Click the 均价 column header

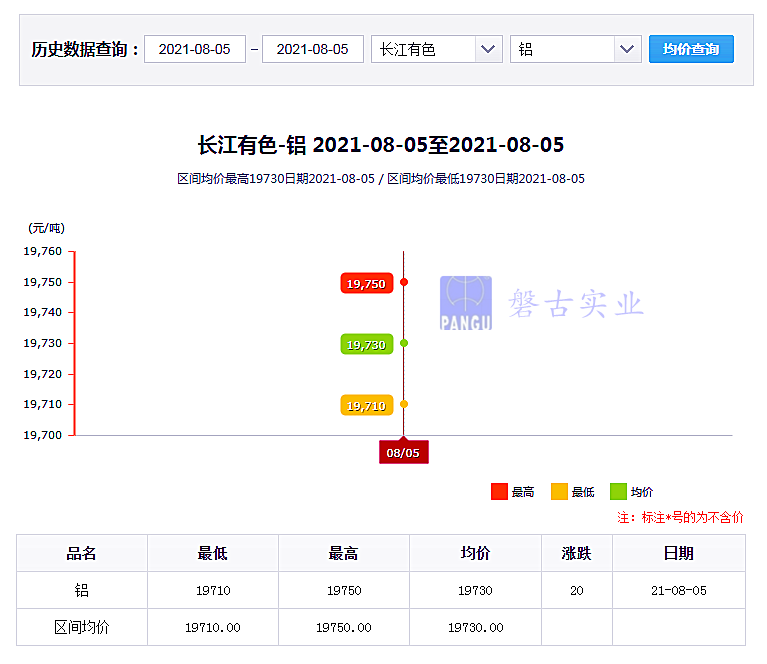tap(475, 553)
